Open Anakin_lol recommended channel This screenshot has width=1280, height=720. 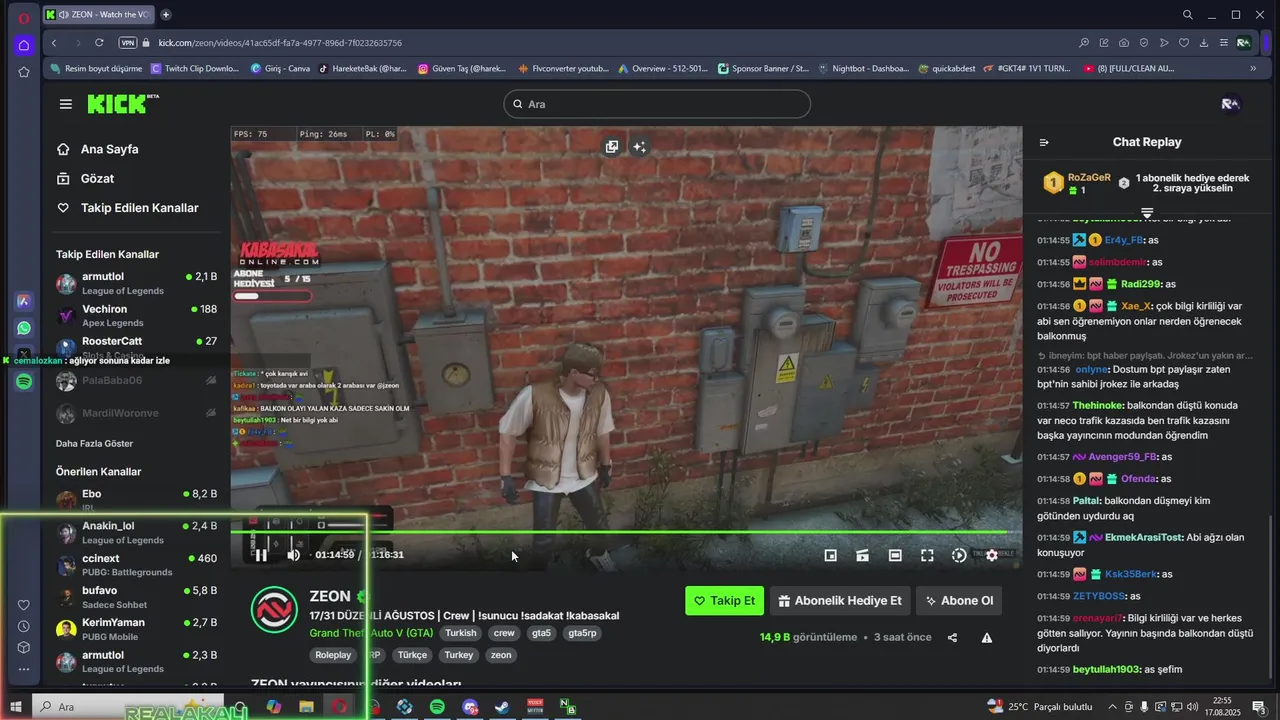coord(136,532)
